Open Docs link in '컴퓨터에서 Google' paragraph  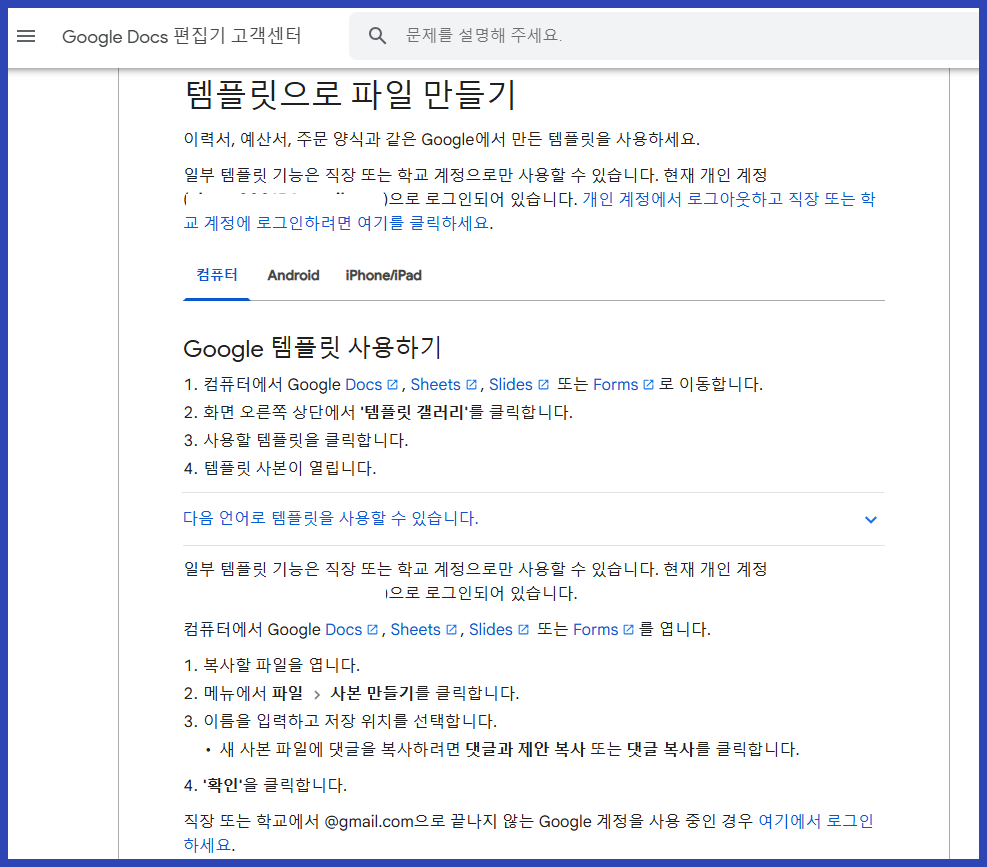(x=344, y=629)
